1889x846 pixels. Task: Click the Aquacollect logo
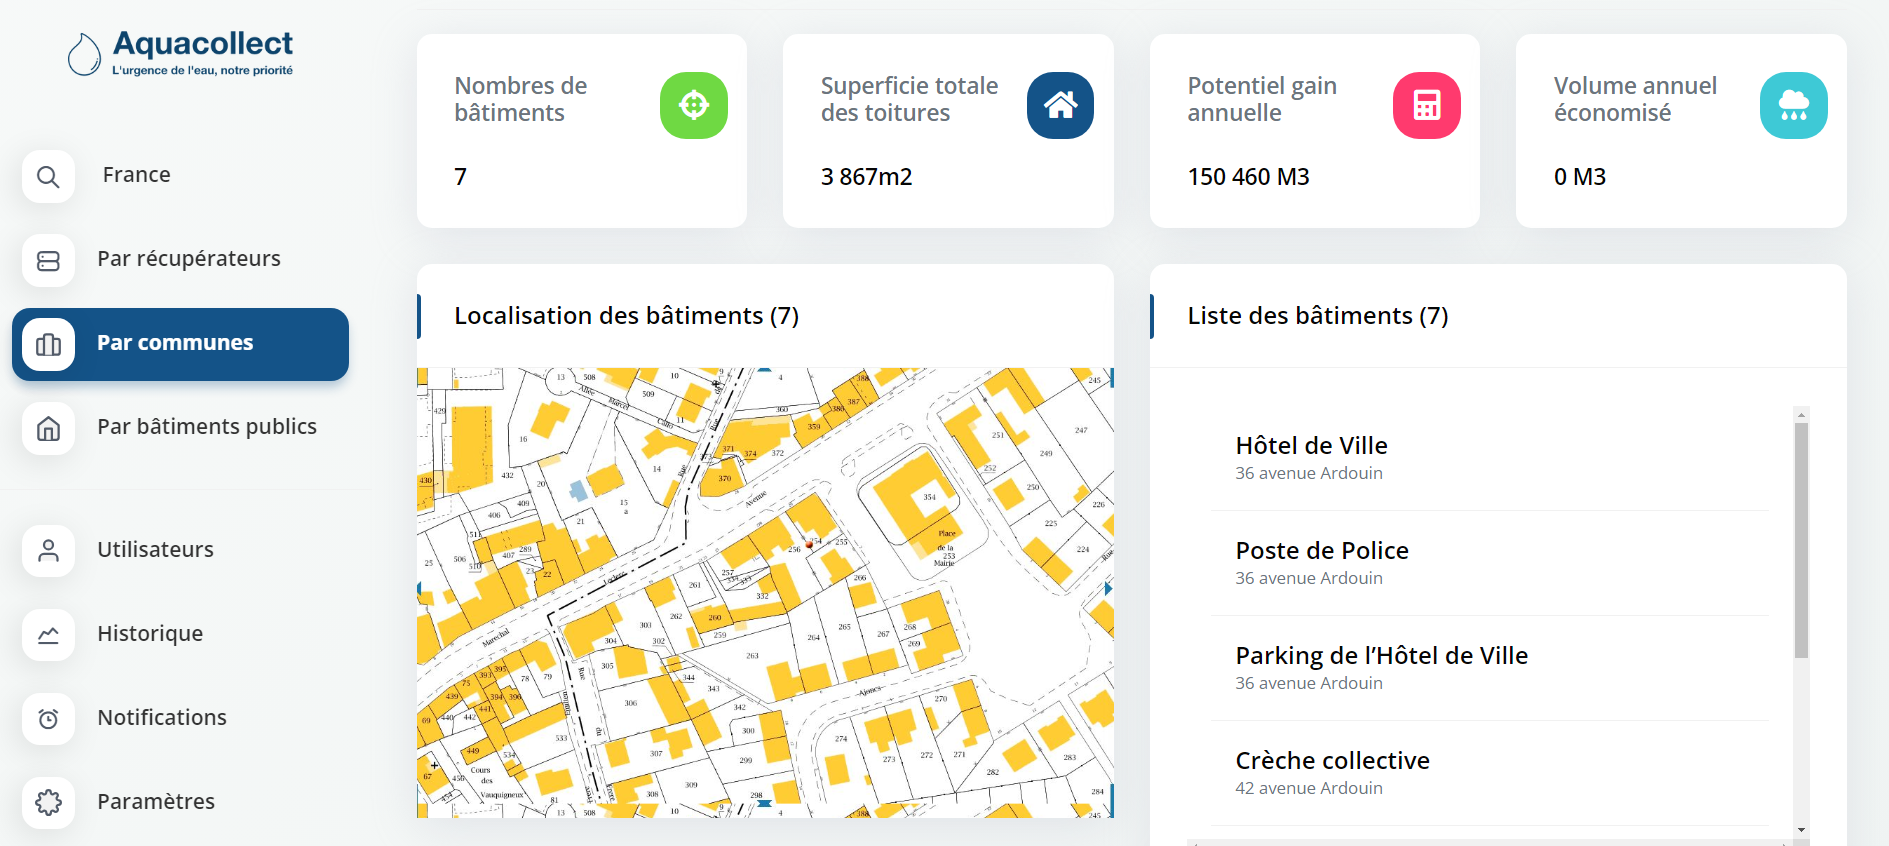(x=181, y=53)
